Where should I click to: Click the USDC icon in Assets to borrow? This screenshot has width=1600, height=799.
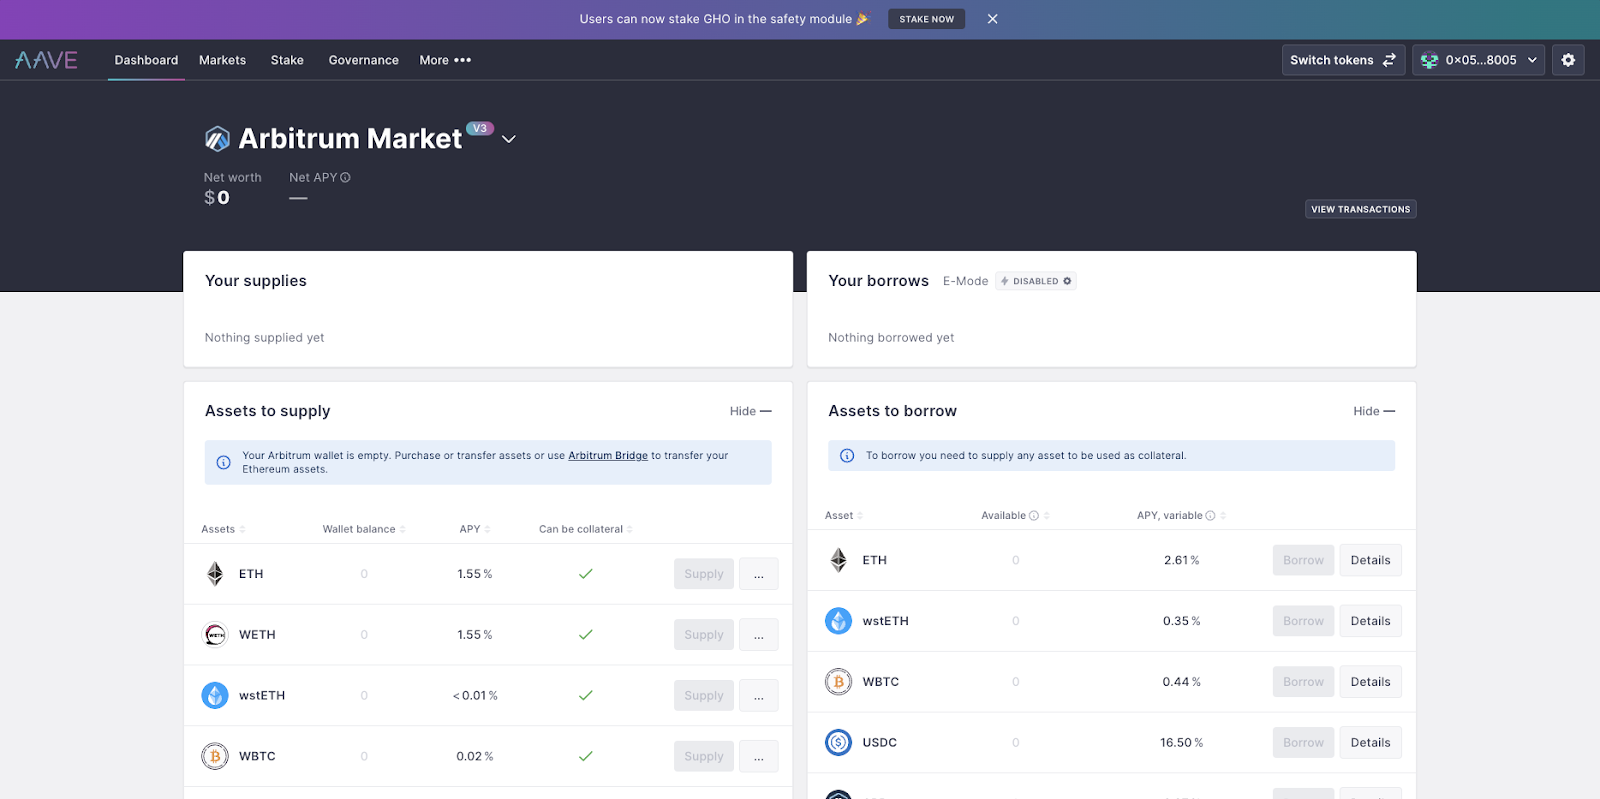[x=838, y=742]
